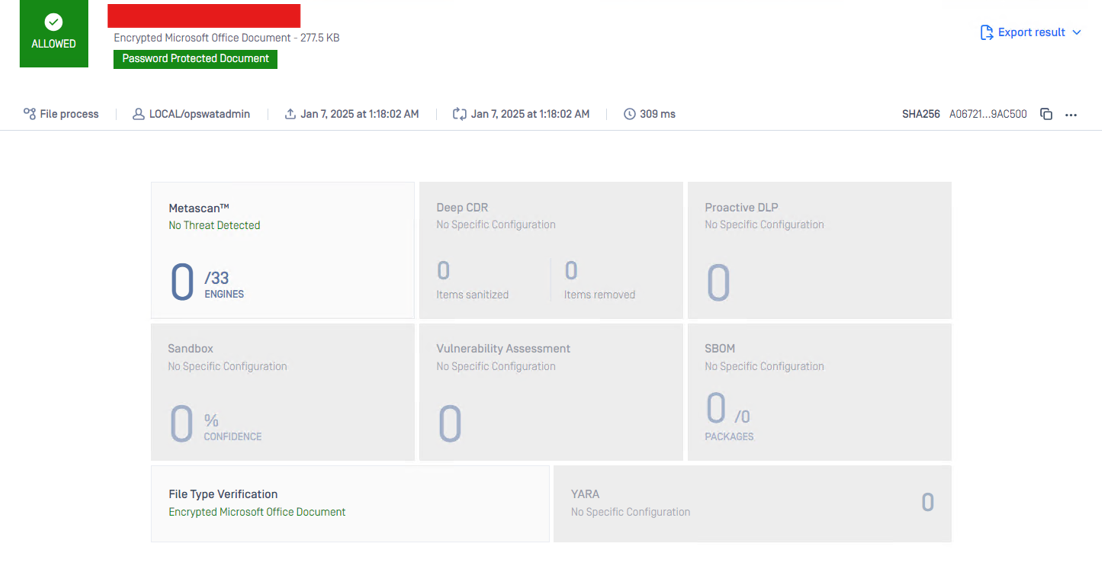
Task: Open the Metascan results card
Action: (283, 250)
